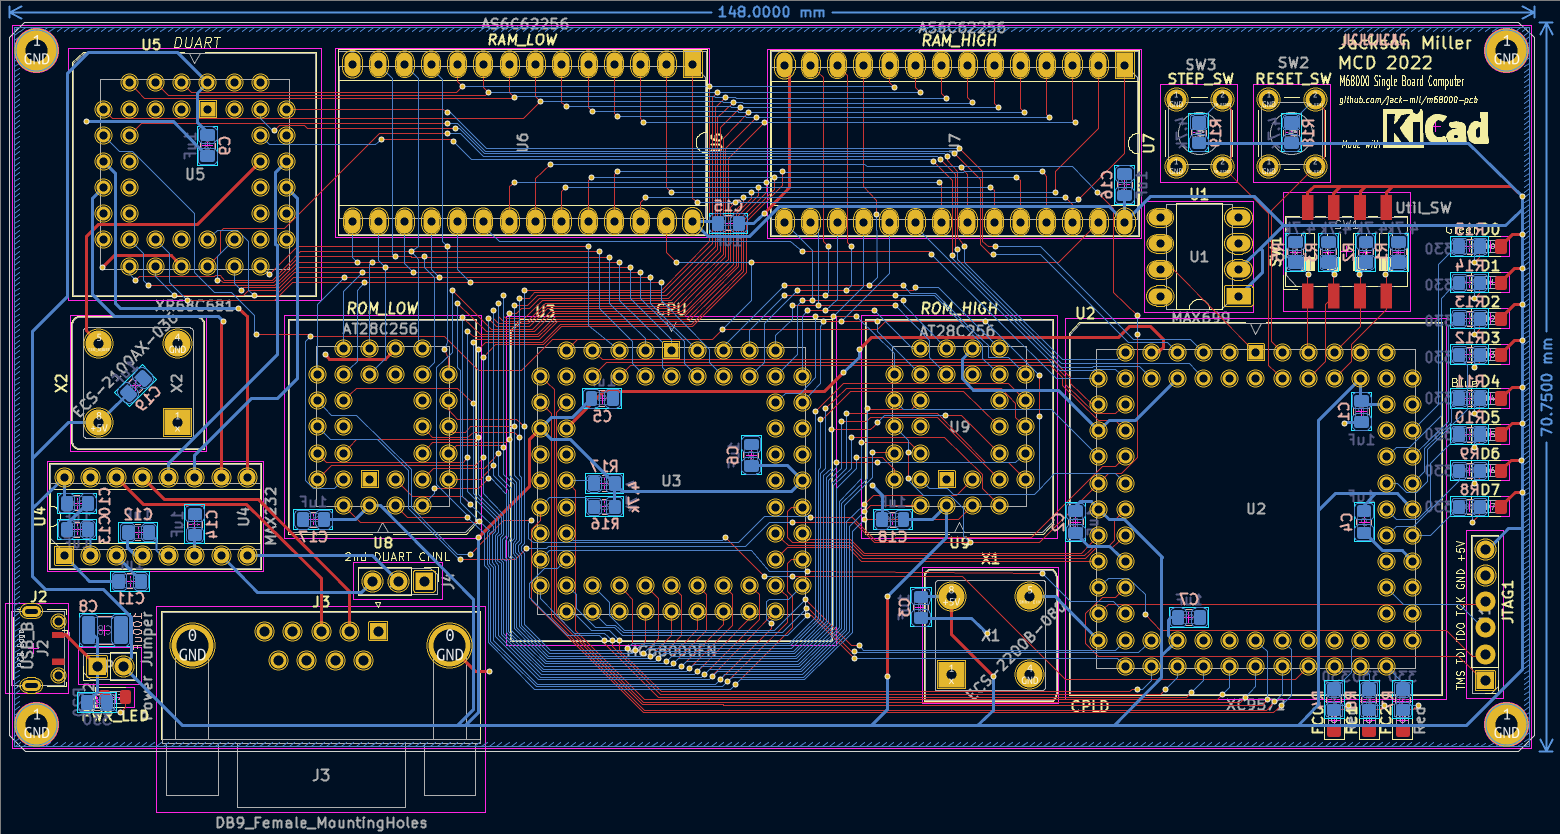The image size is (1560, 834).
Task: Select the ROM_LOW label
Action: 382,309
